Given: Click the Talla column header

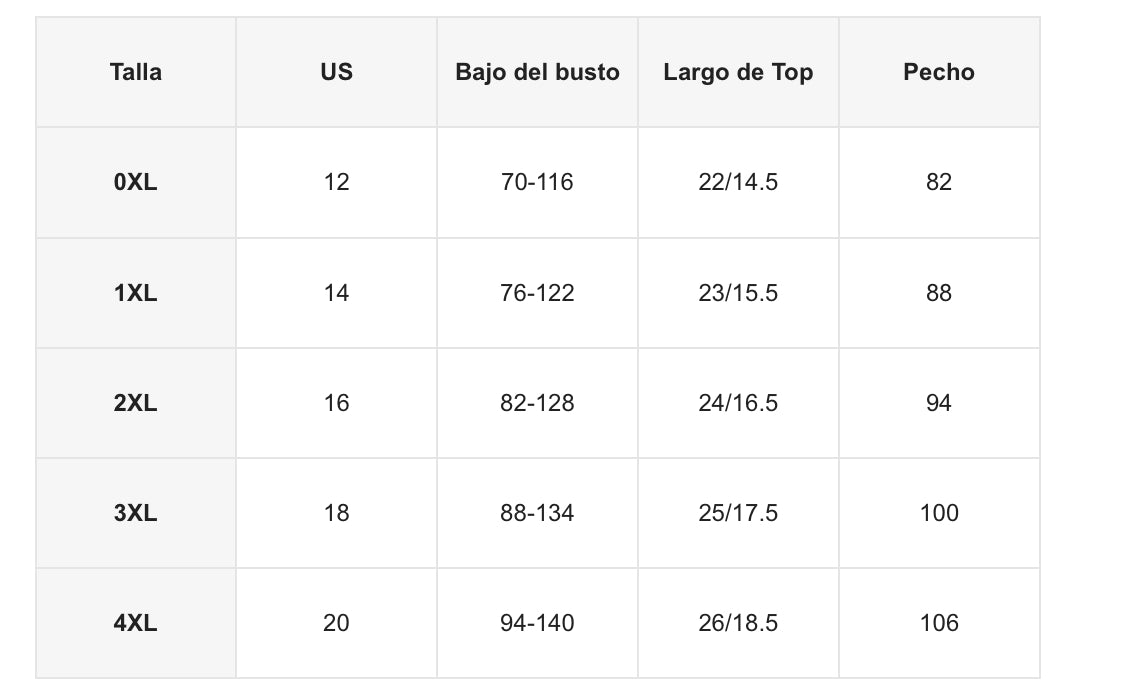Looking at the screenshot, I should click(136, 72).
